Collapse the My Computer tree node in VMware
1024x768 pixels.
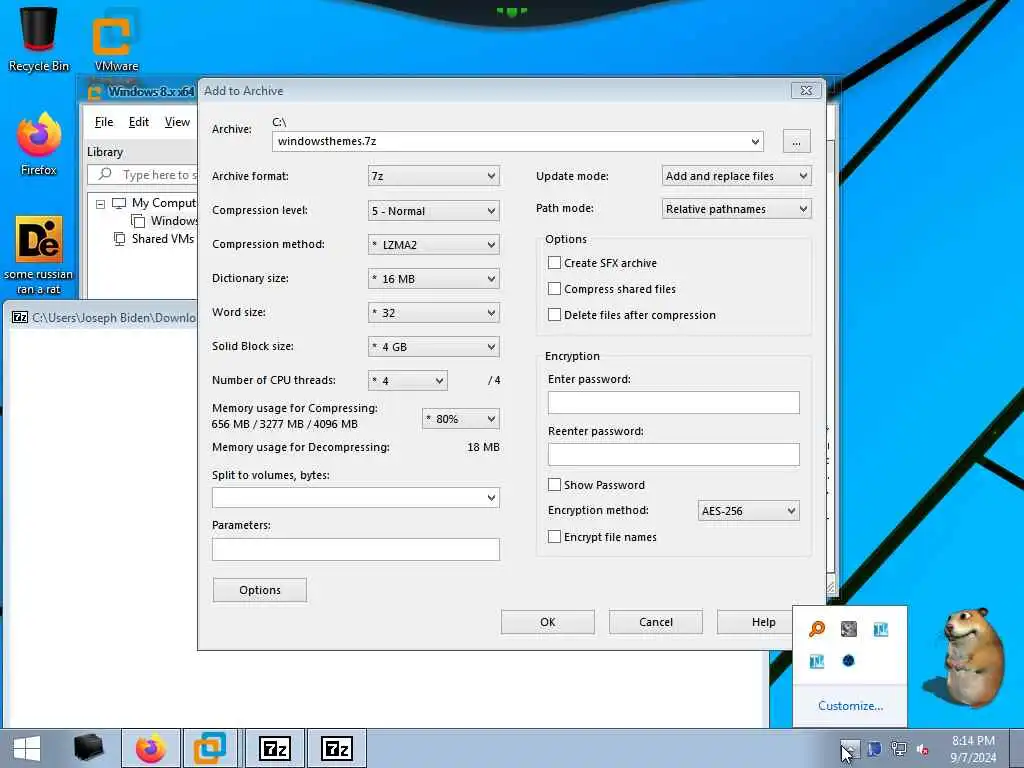click(101, 204)
